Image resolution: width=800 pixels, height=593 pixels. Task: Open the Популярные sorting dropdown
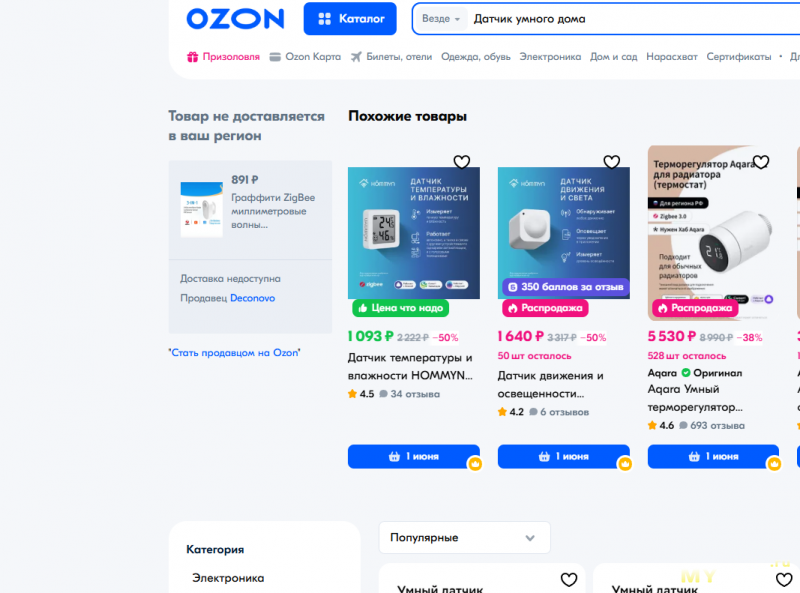click(464, 537)
